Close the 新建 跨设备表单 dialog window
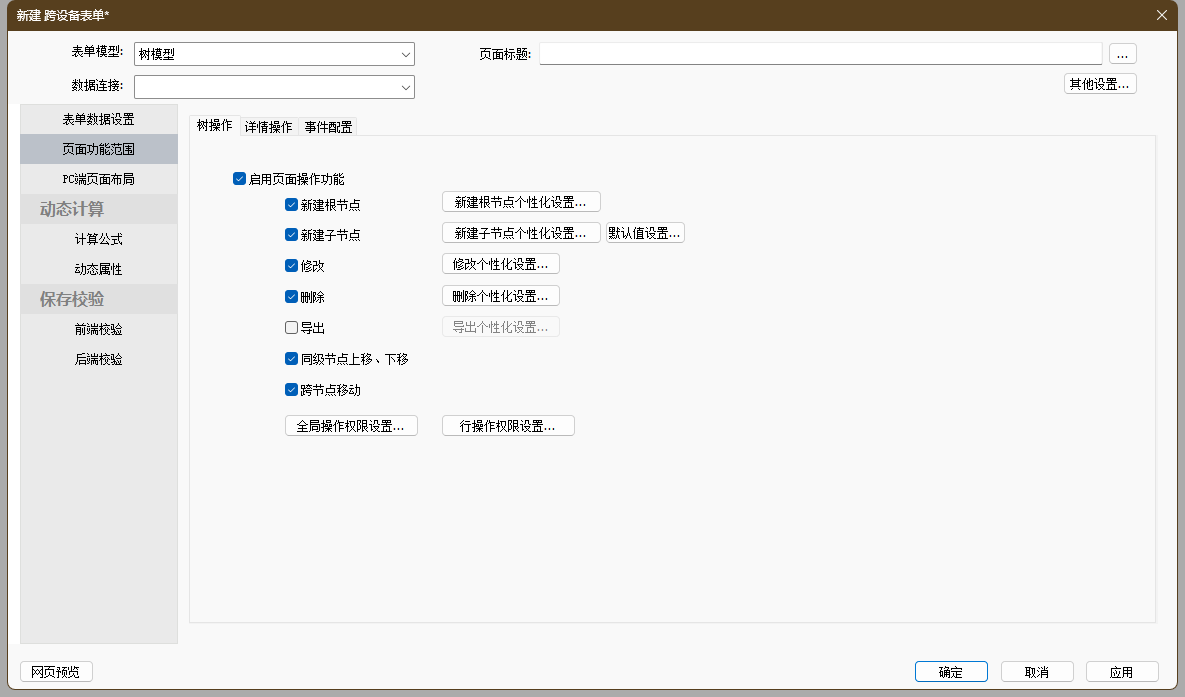Image resolution: width=1185 pixels, height=697 pixels. [x=1161, y=15]
